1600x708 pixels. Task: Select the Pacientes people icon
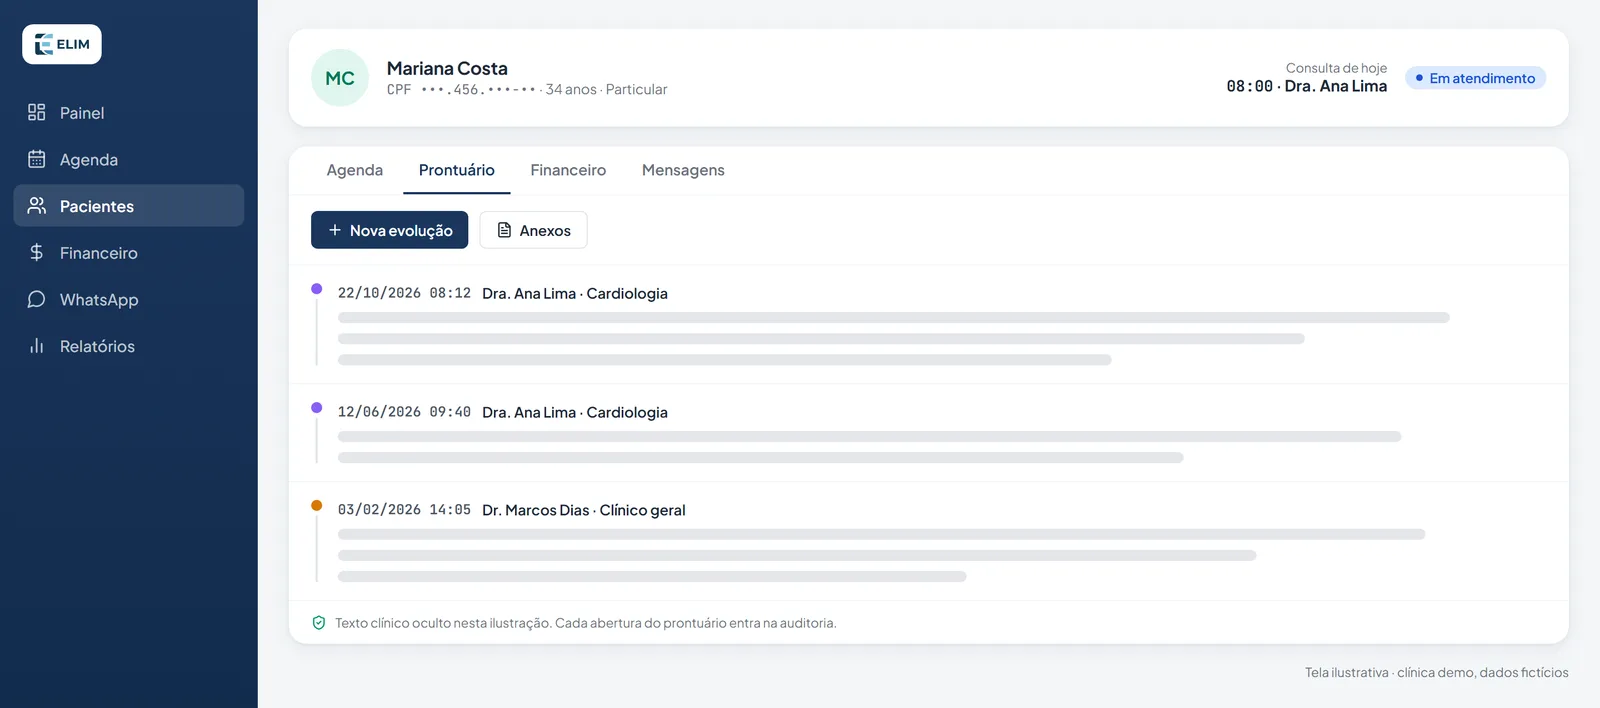(37, 205)
